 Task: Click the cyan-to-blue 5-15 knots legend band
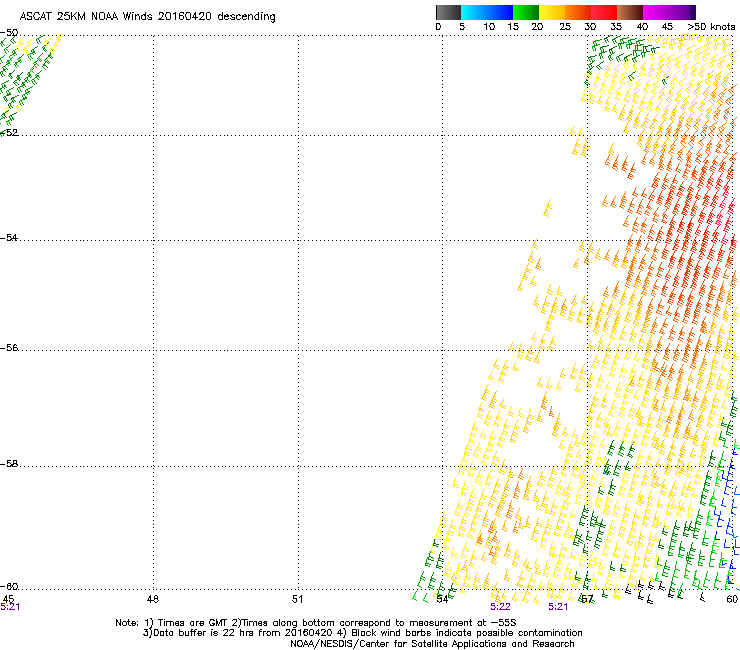(487, 12)
